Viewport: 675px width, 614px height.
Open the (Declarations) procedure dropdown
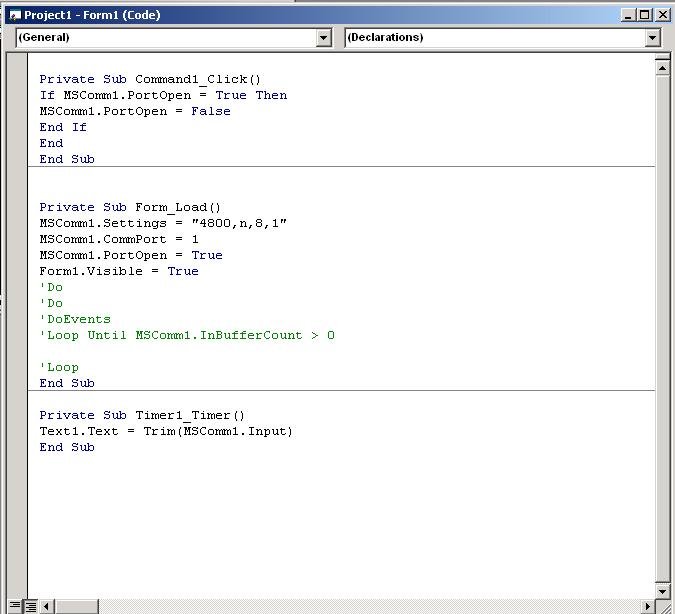[x=653, y=38]
